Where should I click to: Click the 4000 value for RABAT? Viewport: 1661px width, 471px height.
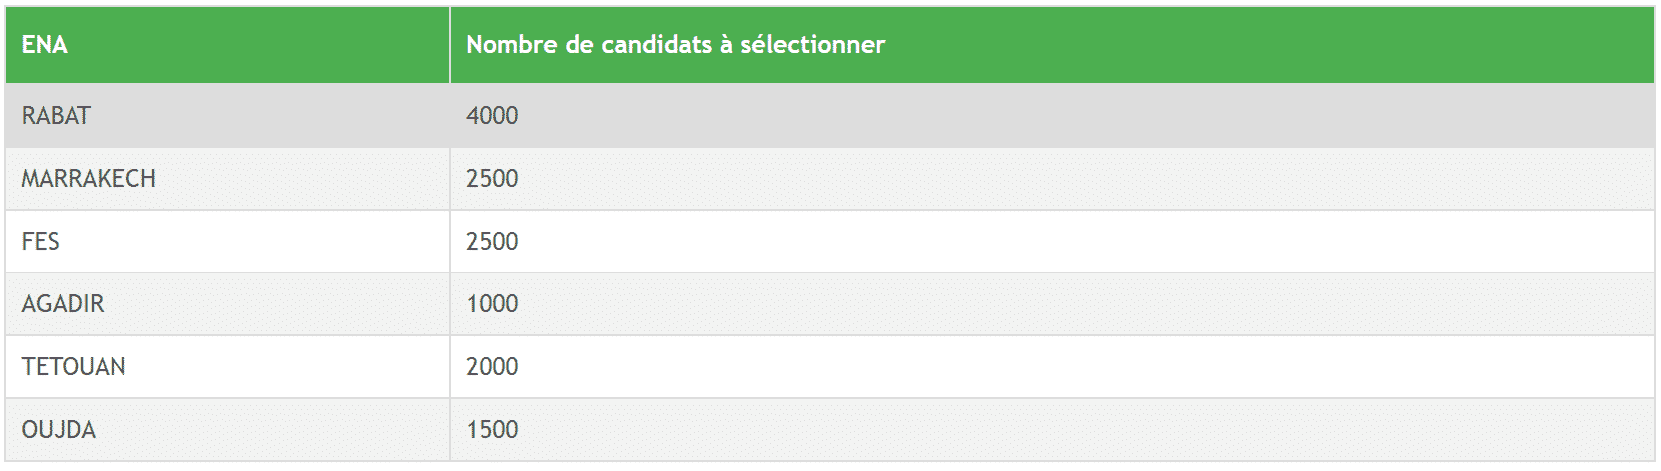(492, 116)
